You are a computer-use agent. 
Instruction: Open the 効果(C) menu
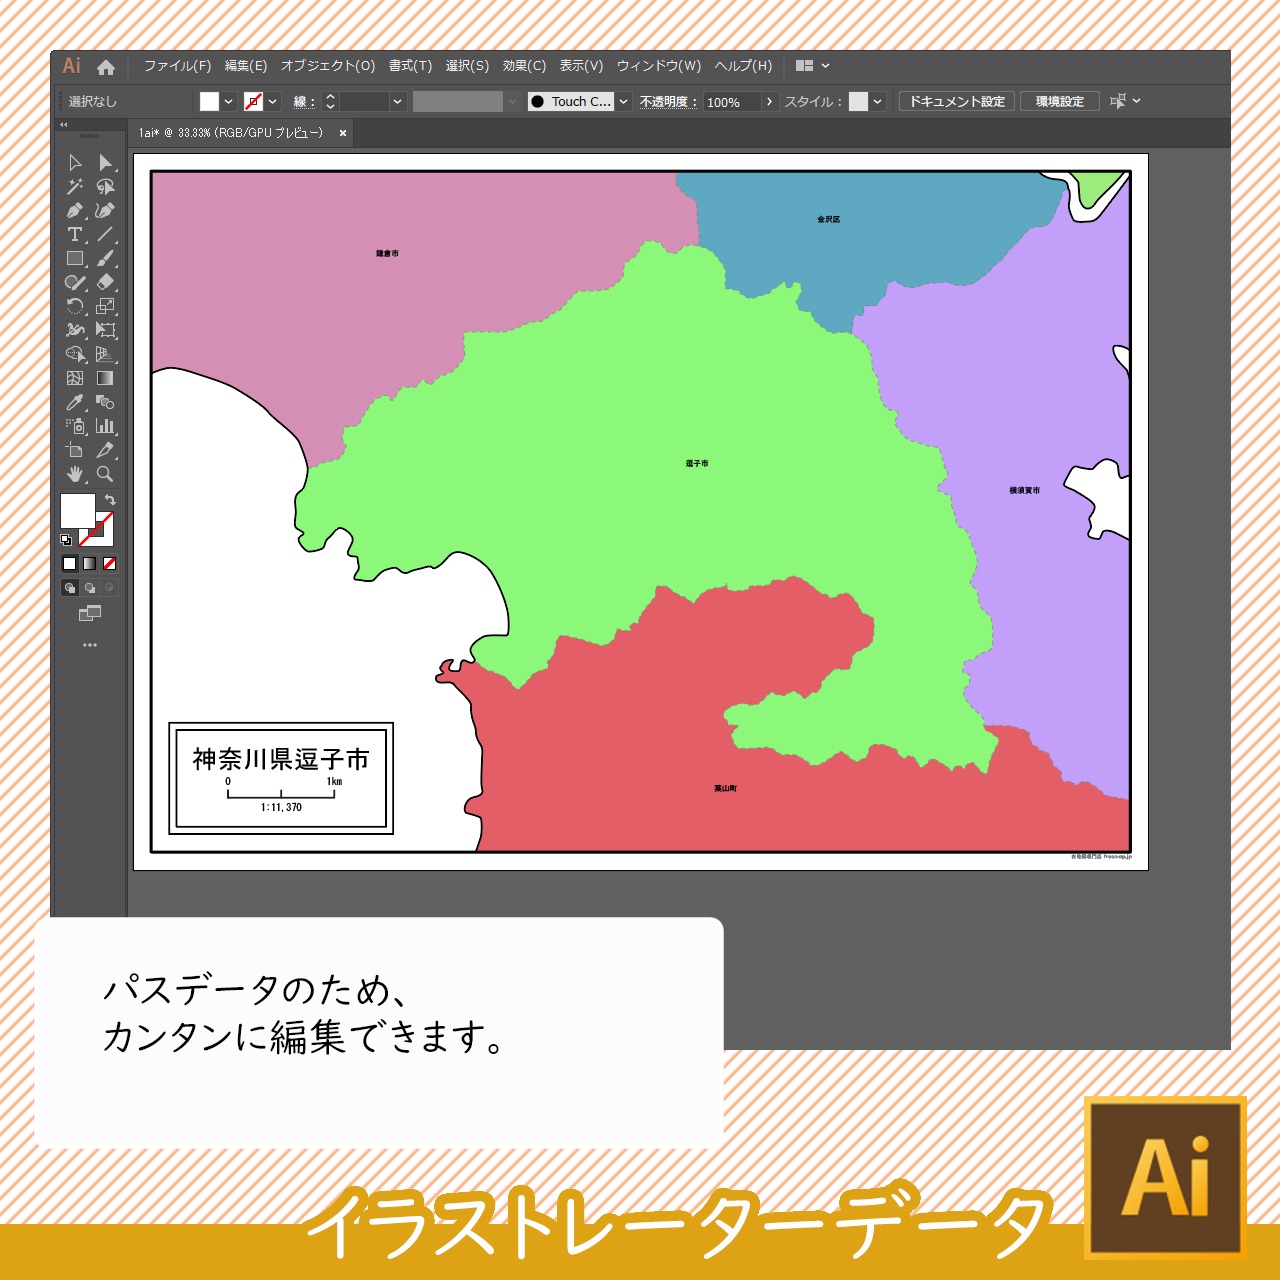tap(524, 66)
